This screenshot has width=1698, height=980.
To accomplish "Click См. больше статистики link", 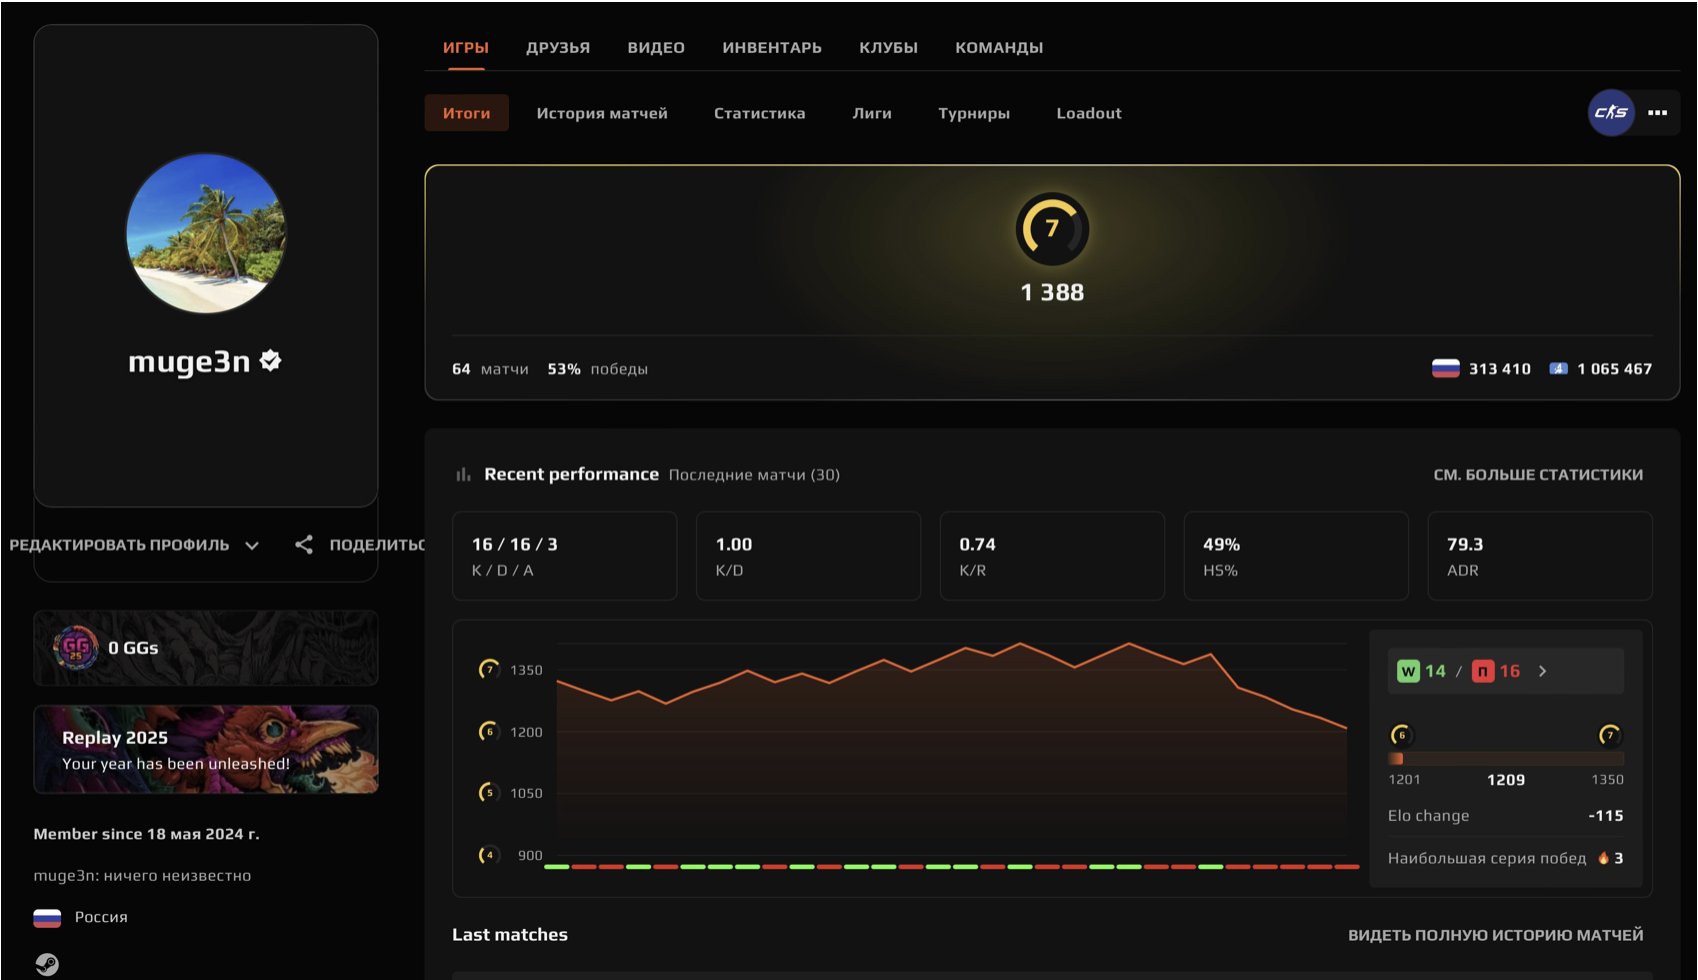I will tap(1537, 475).
